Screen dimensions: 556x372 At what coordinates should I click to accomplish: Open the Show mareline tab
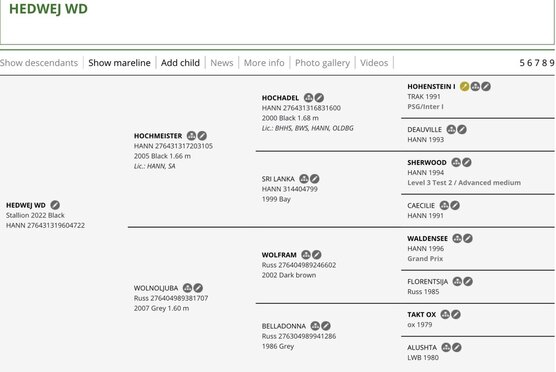point(119,63)
